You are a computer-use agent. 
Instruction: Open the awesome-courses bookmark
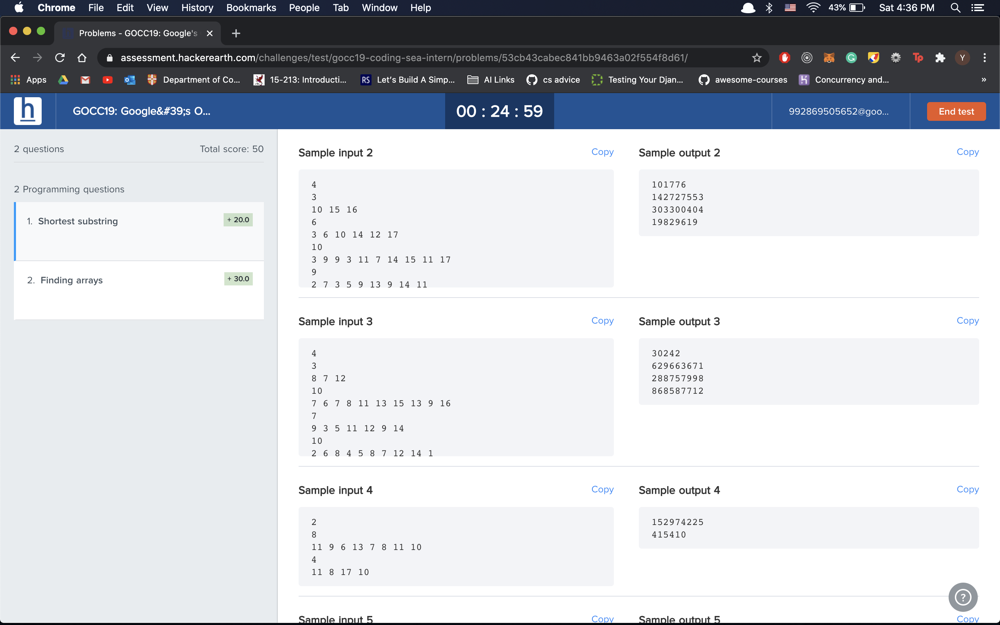click(743, 80)
